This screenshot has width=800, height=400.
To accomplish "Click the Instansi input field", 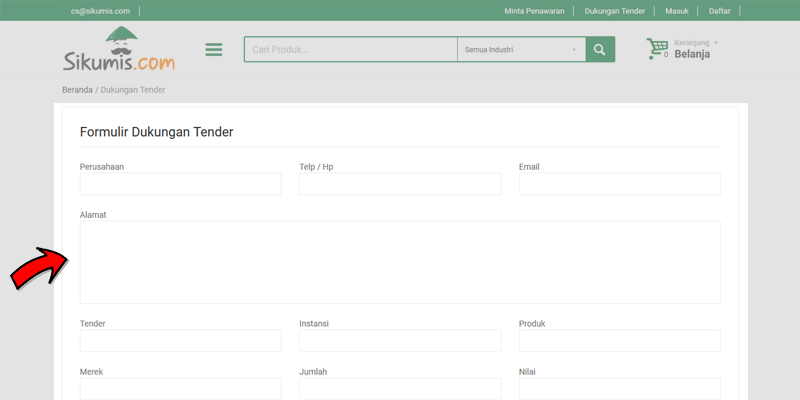I will click(400, 340).
